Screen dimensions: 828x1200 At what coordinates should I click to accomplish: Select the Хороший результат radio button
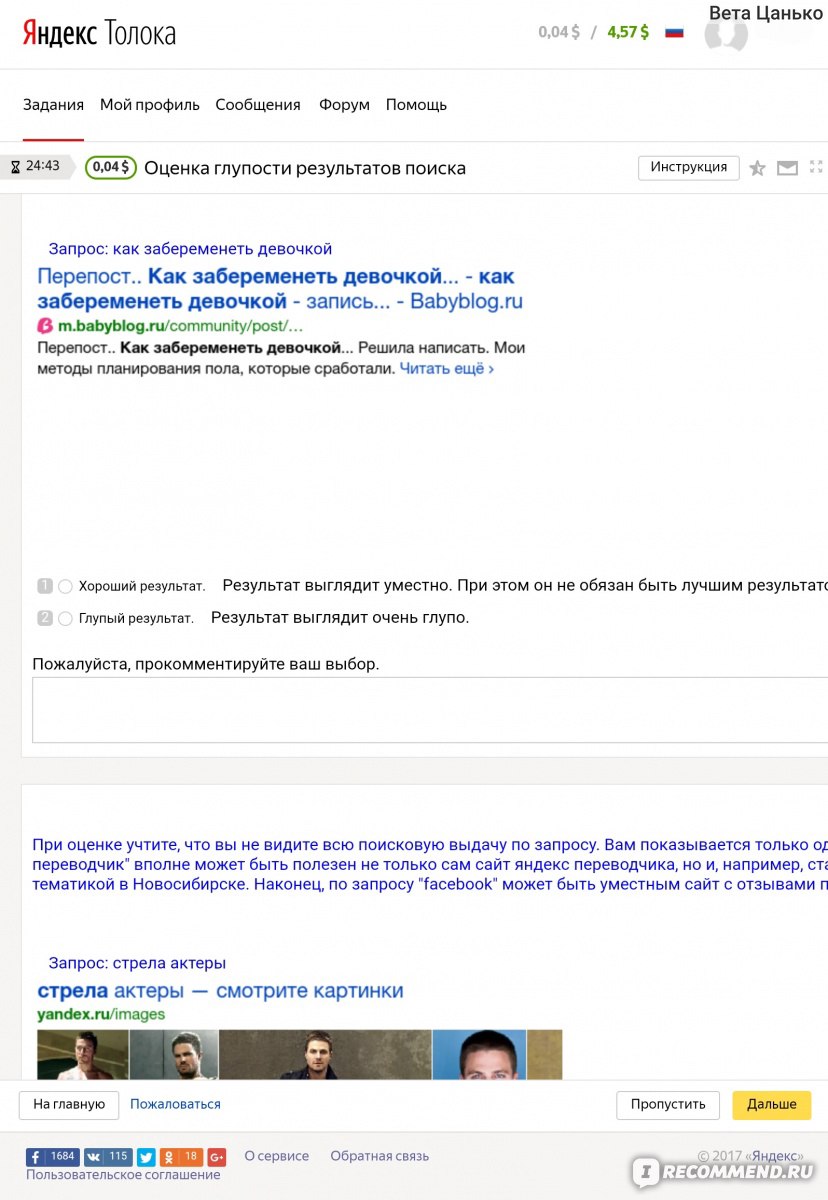[65, 586]
